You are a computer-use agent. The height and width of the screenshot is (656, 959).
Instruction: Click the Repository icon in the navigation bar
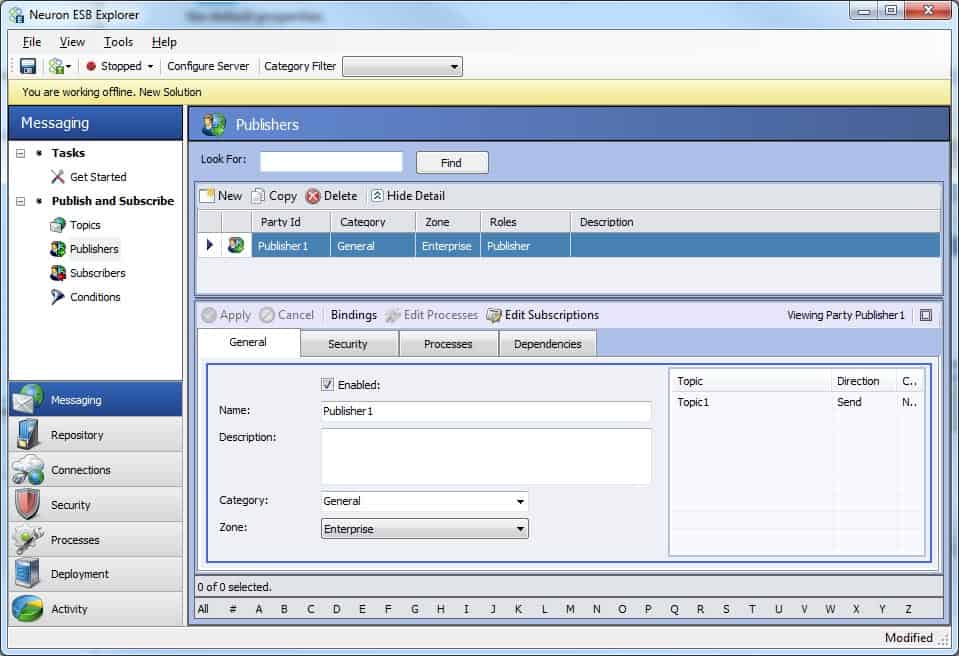[28, 434]
